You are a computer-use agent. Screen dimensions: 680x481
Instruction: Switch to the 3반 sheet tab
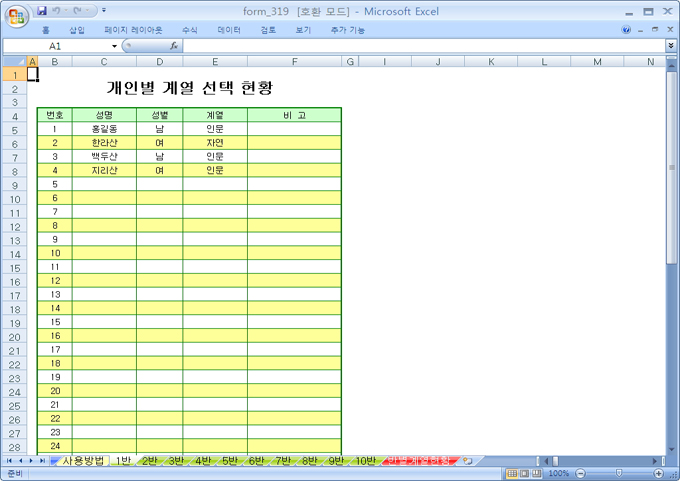[176, 461]
